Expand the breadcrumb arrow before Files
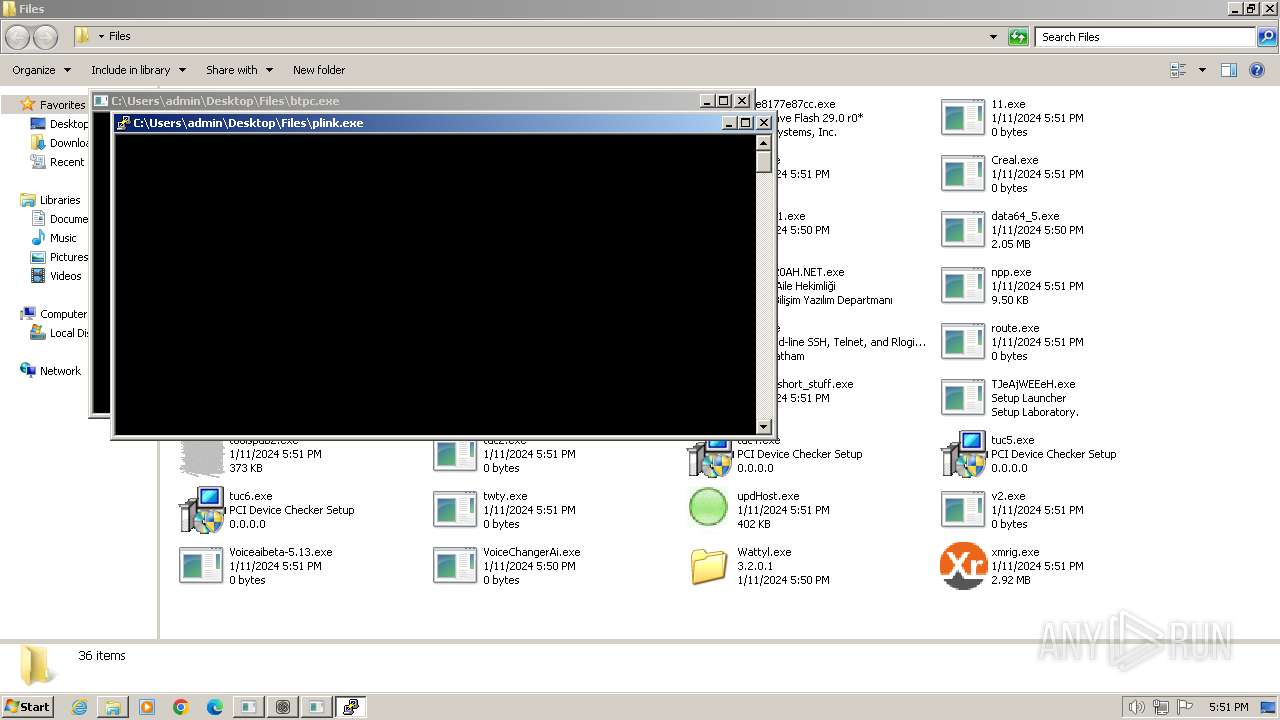The image size is (1280, 720). 101,36
